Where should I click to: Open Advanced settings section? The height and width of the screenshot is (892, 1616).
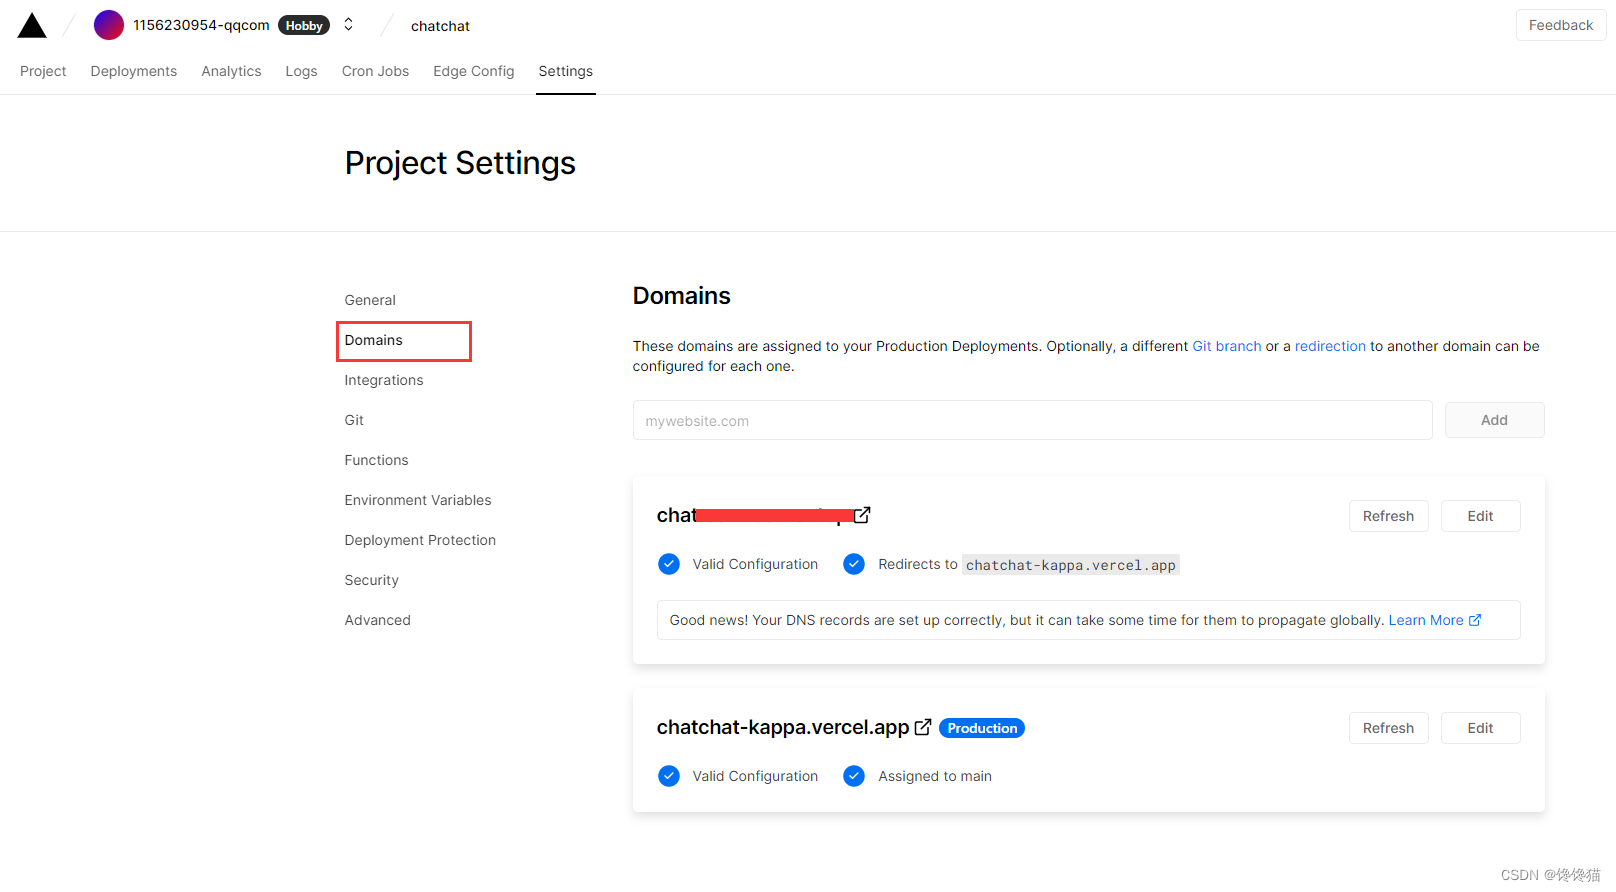[377, 620]
